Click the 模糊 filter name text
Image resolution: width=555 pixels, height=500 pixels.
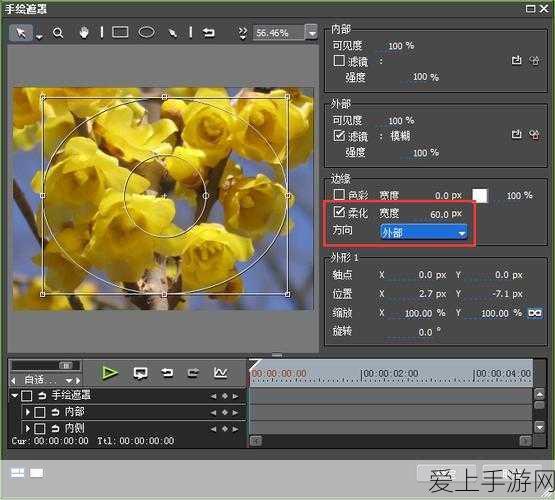[400, 136]
